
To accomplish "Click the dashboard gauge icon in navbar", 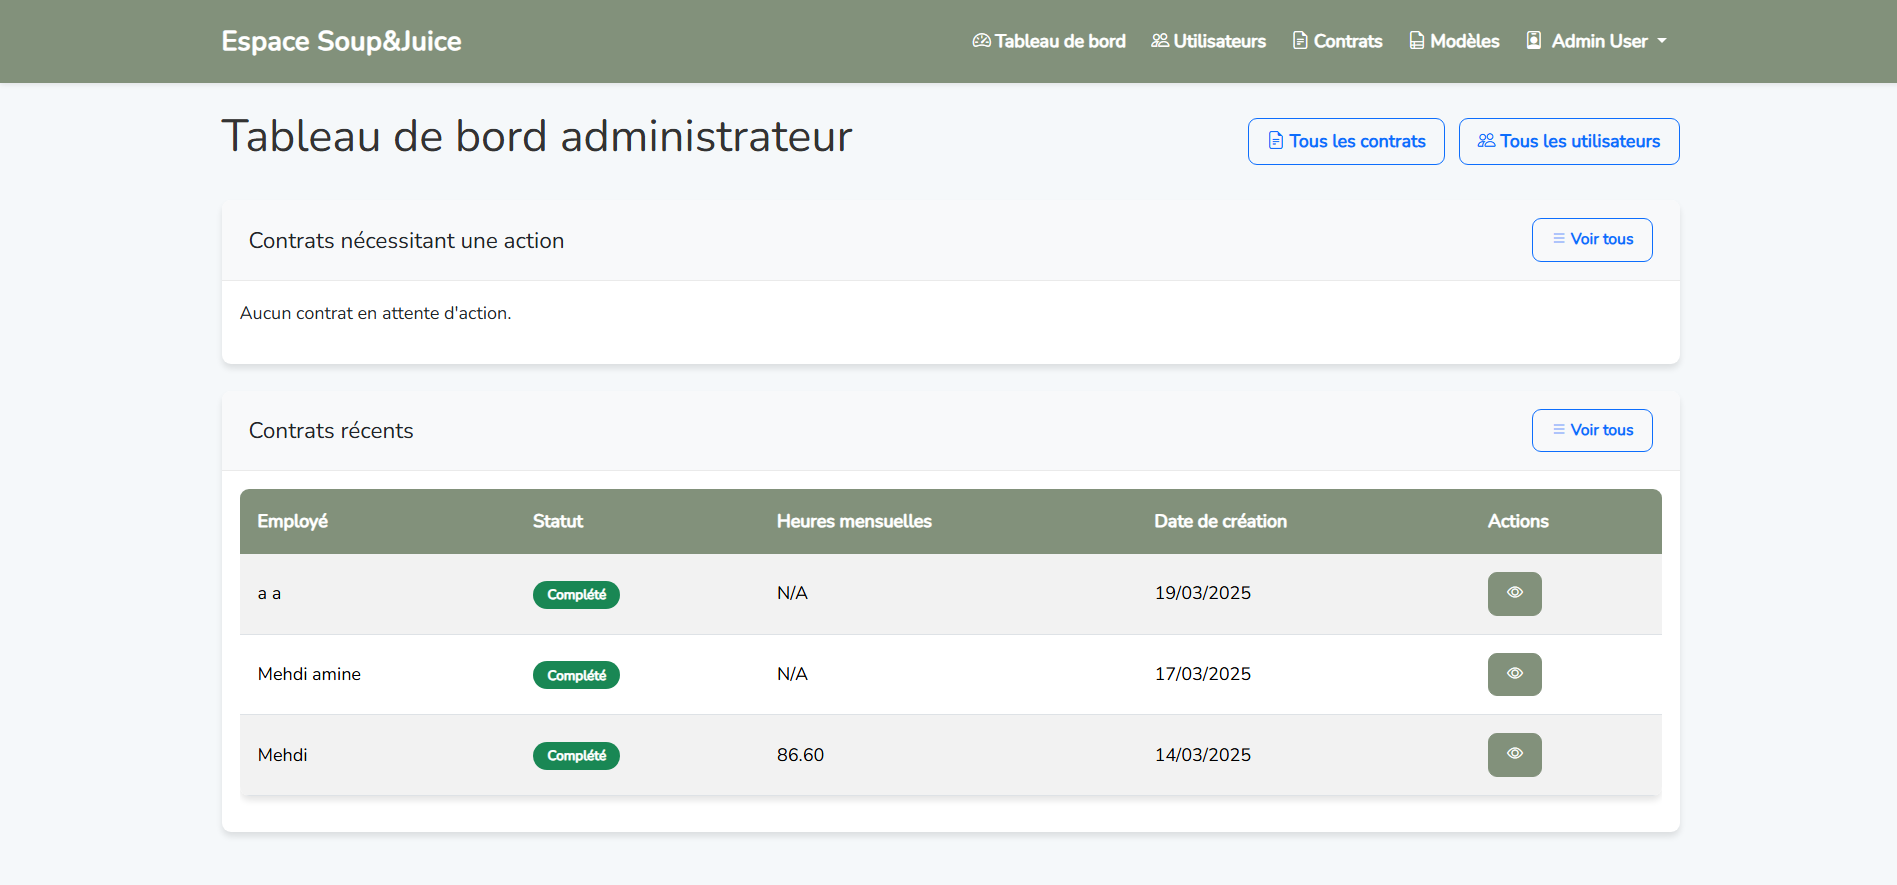I will click(x=981, y=41).
